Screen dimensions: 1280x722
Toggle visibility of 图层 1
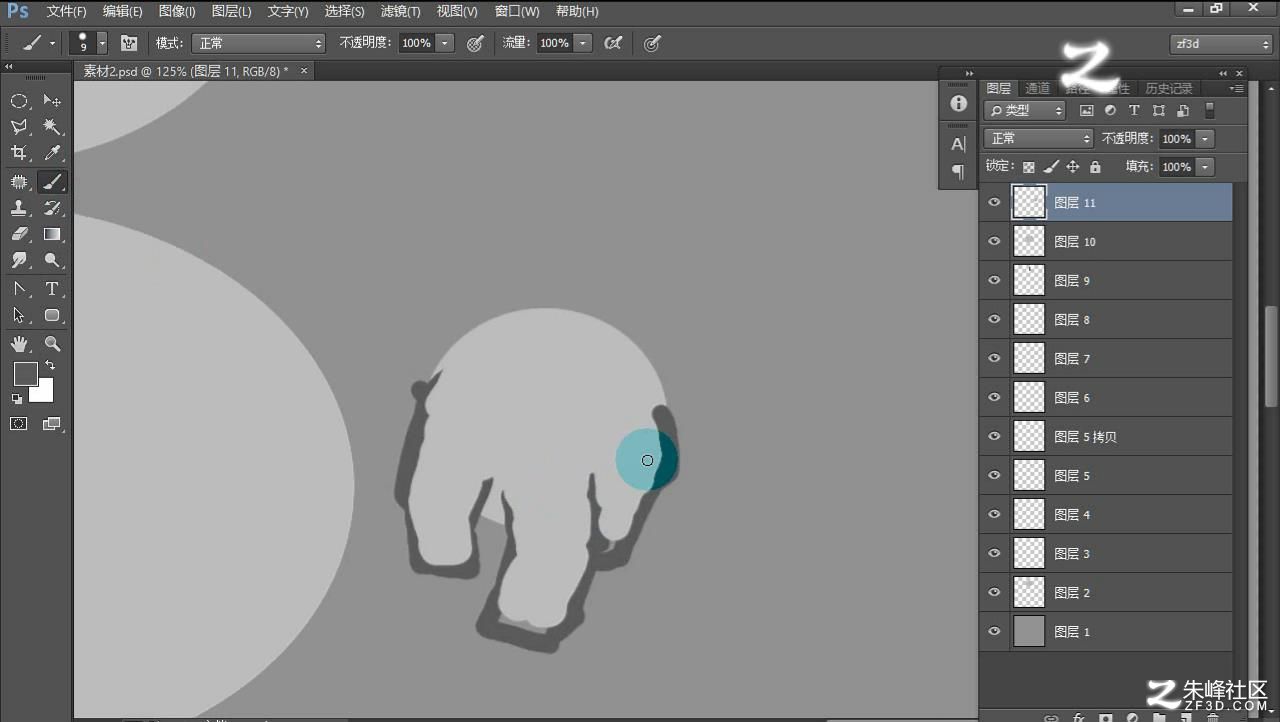click(994, 632)
